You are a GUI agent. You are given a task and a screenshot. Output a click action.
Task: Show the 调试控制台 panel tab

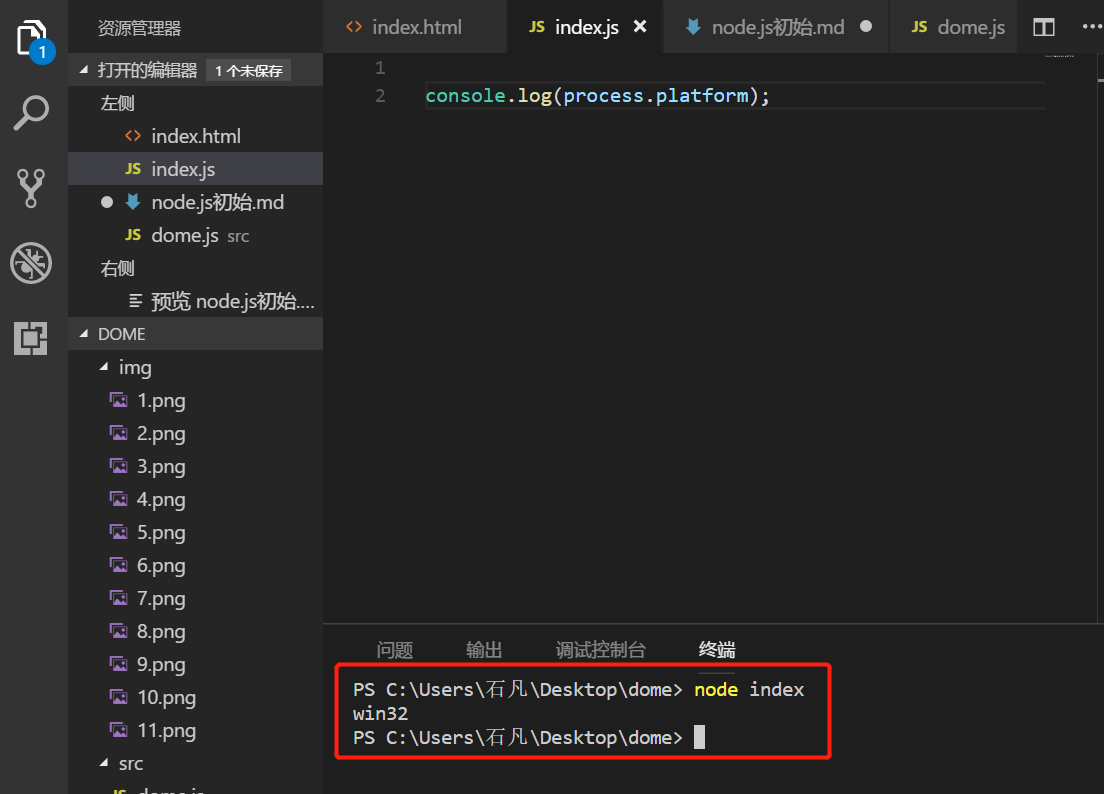(601, 650)
